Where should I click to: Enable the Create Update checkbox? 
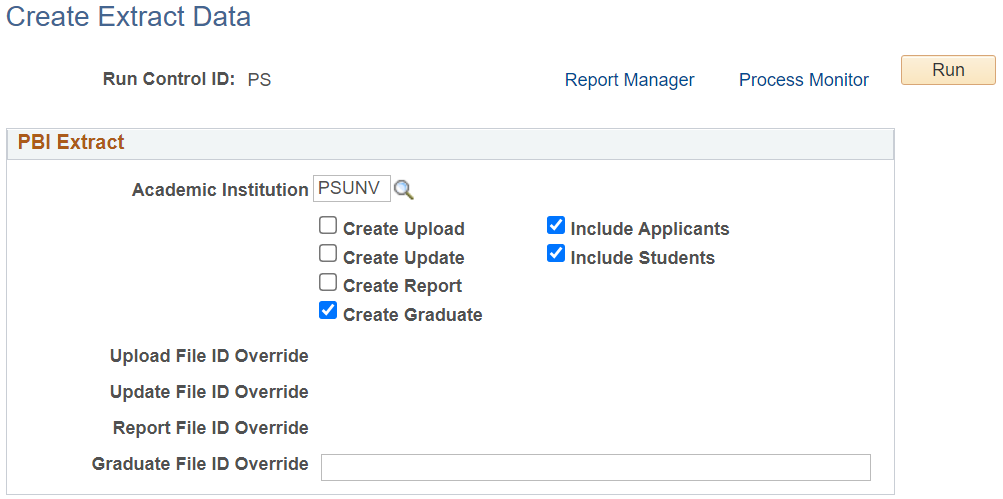tap(328, 255)
